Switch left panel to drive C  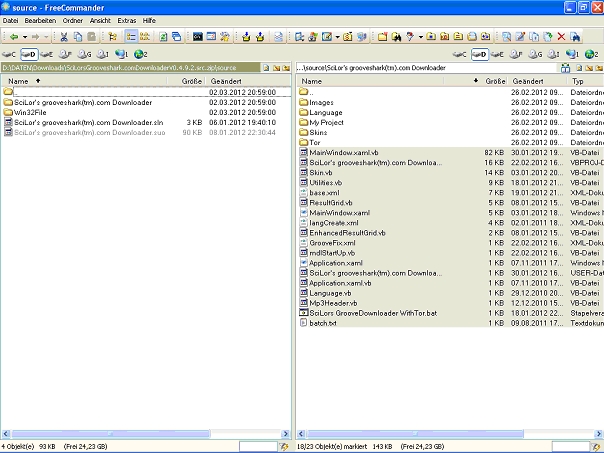(9, 54)
